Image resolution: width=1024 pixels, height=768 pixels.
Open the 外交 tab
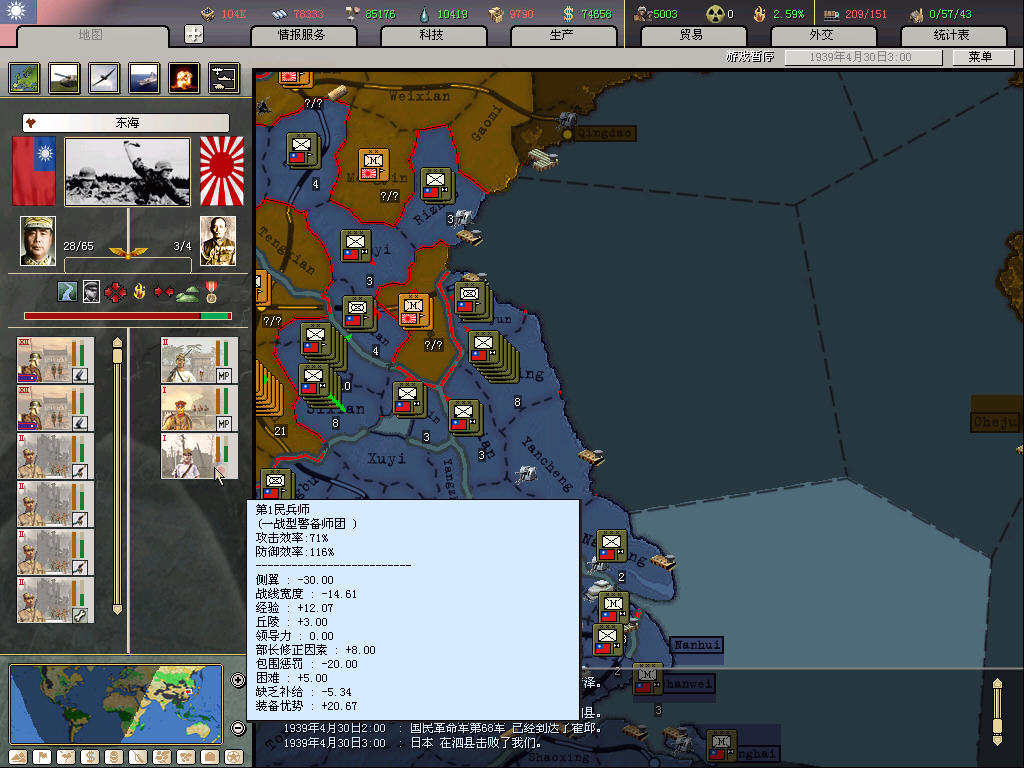tap(822, 35)
